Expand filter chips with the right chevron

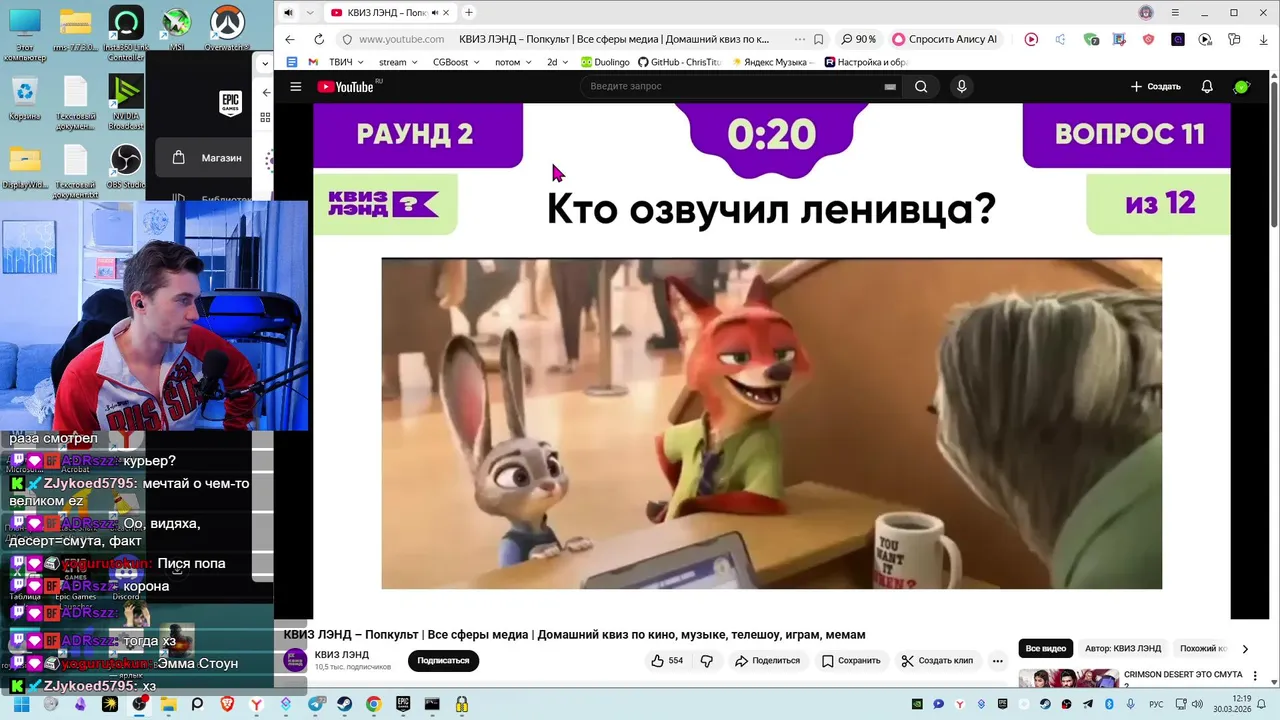1245,649
